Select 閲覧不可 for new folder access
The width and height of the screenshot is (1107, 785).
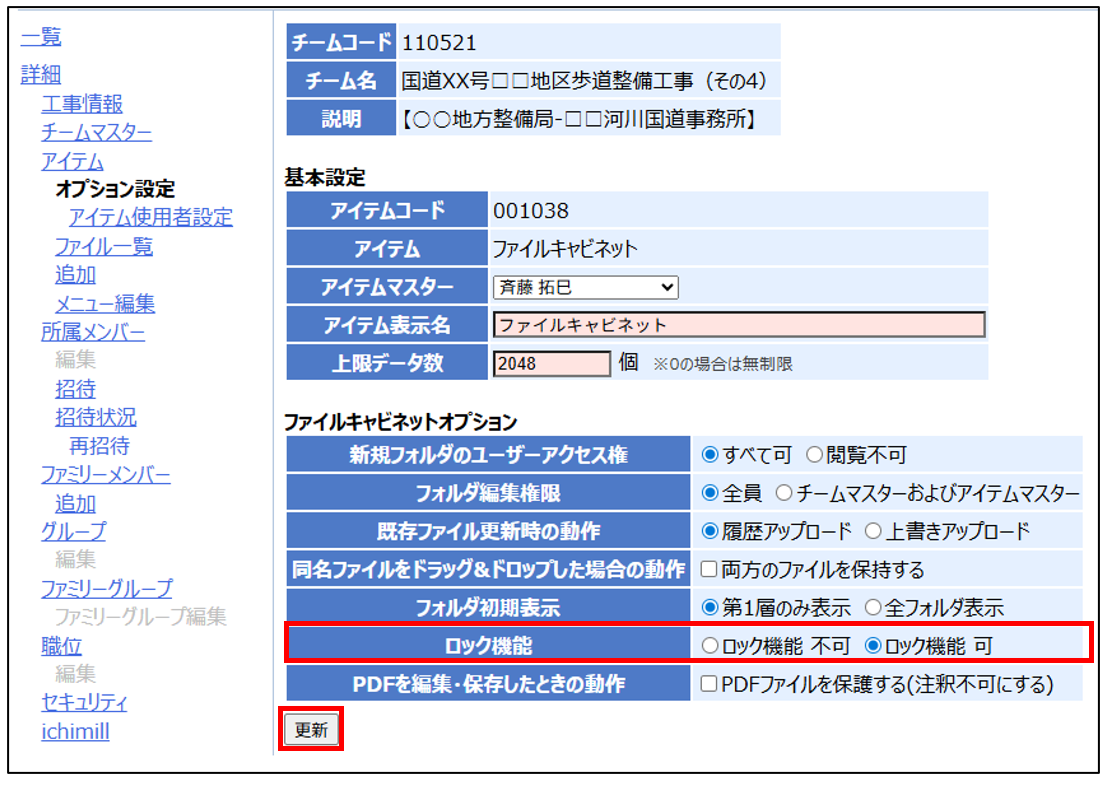(814, 455)
